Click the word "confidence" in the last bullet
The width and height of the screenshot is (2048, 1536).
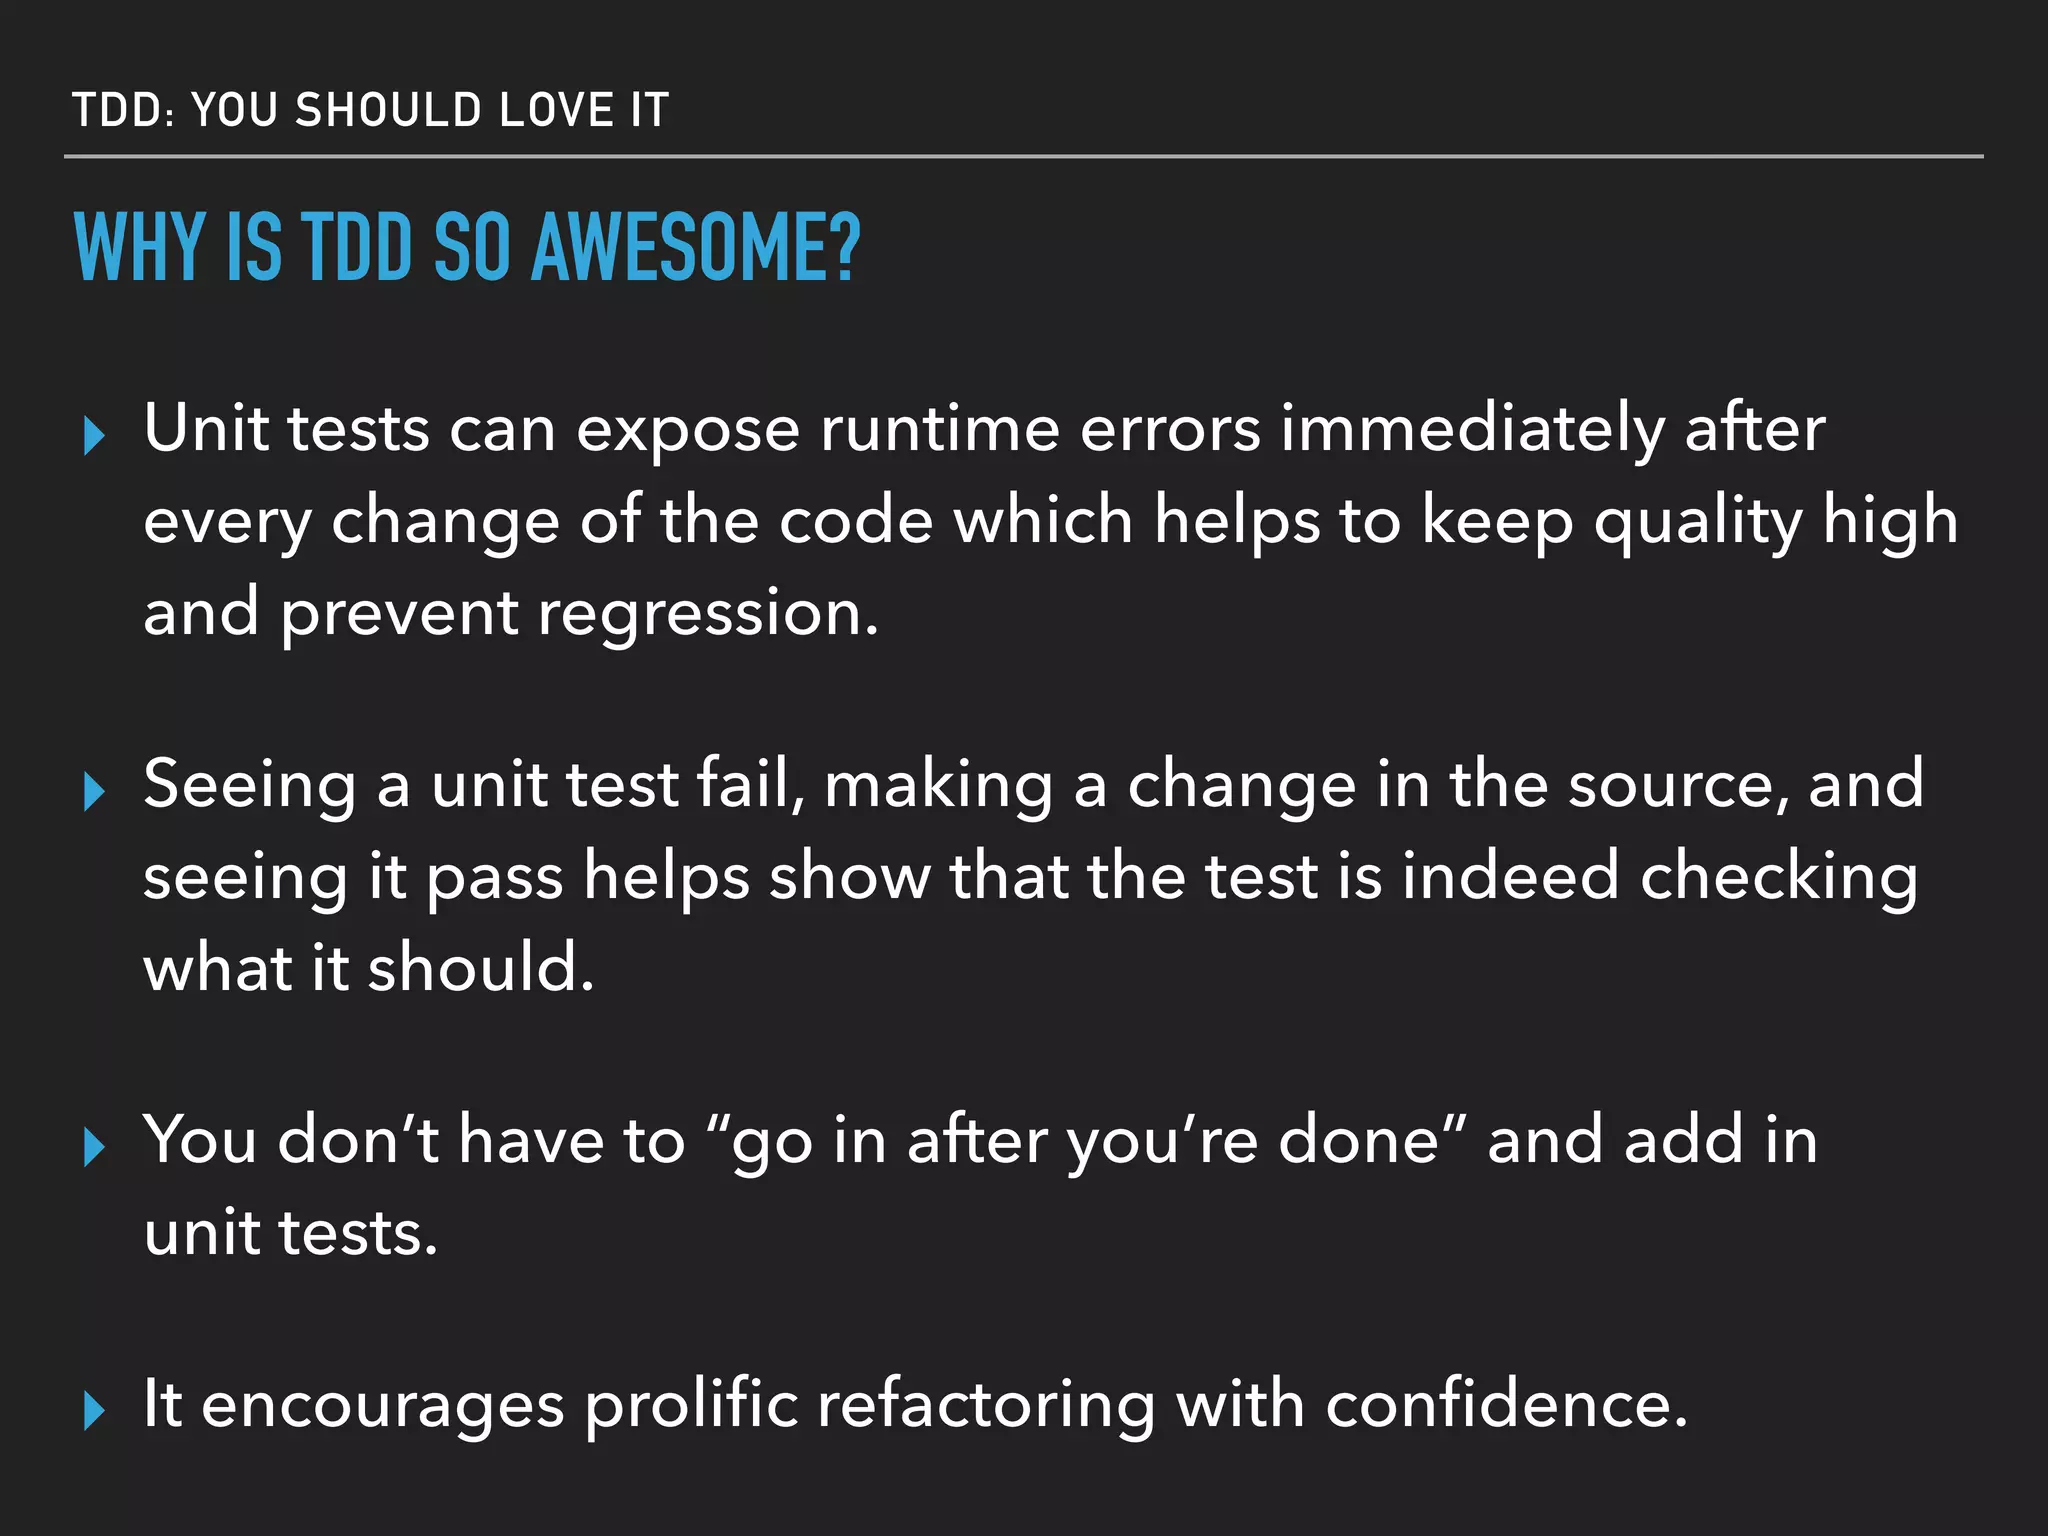pos(1496,1404)
